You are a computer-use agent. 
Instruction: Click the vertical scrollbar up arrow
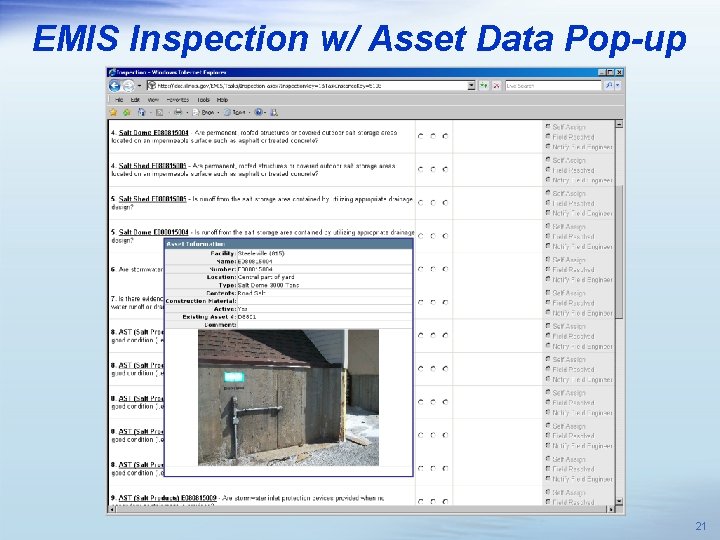619,124
